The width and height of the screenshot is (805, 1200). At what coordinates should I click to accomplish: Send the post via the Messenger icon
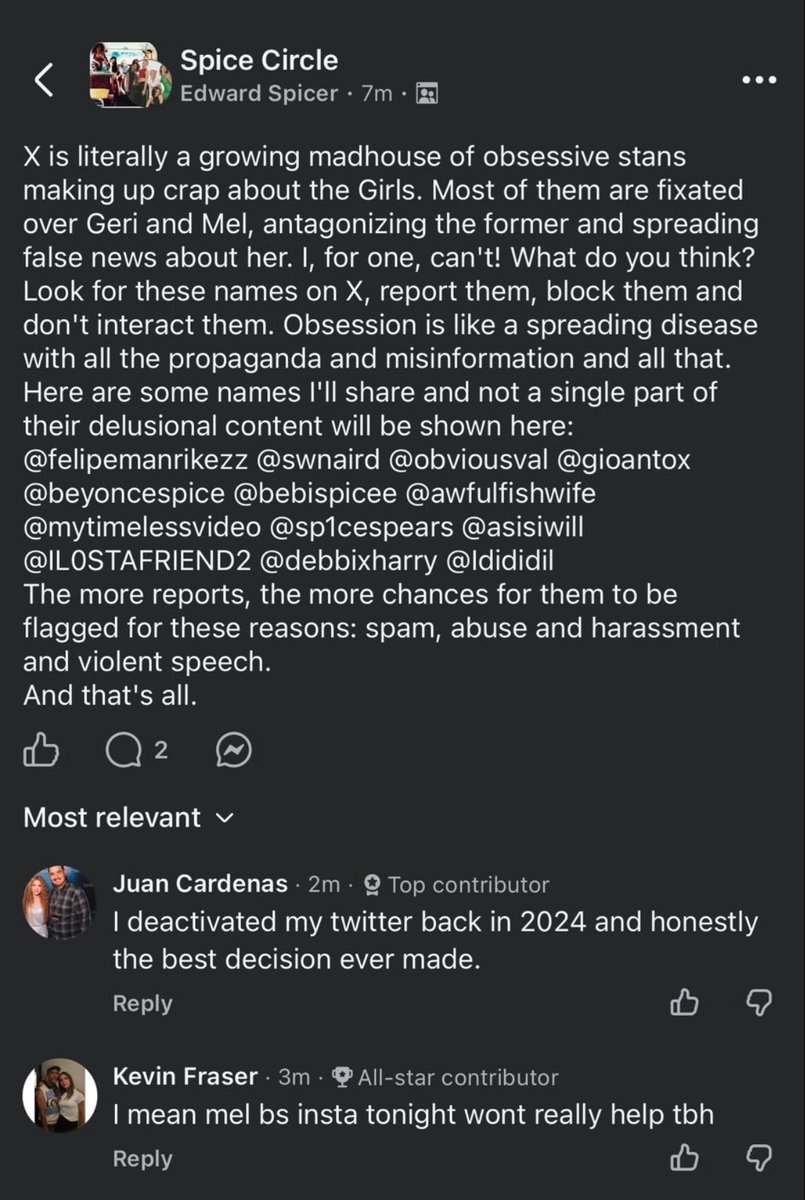point(233,750)
